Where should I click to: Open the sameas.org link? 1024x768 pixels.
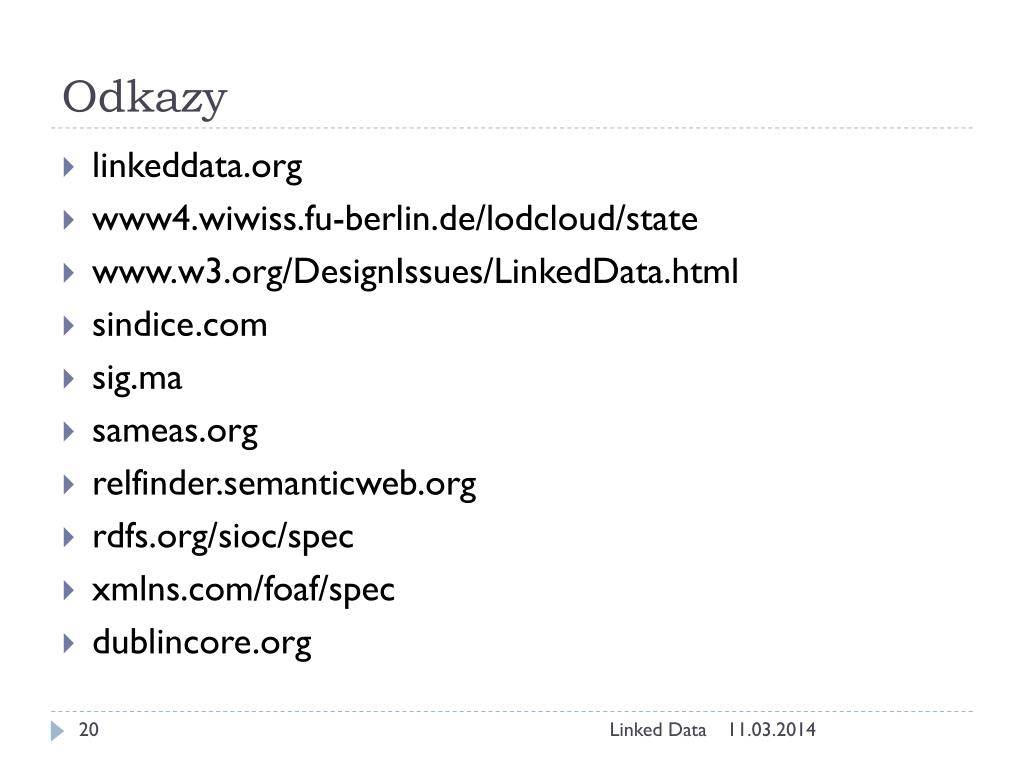(x=174, y=432)
